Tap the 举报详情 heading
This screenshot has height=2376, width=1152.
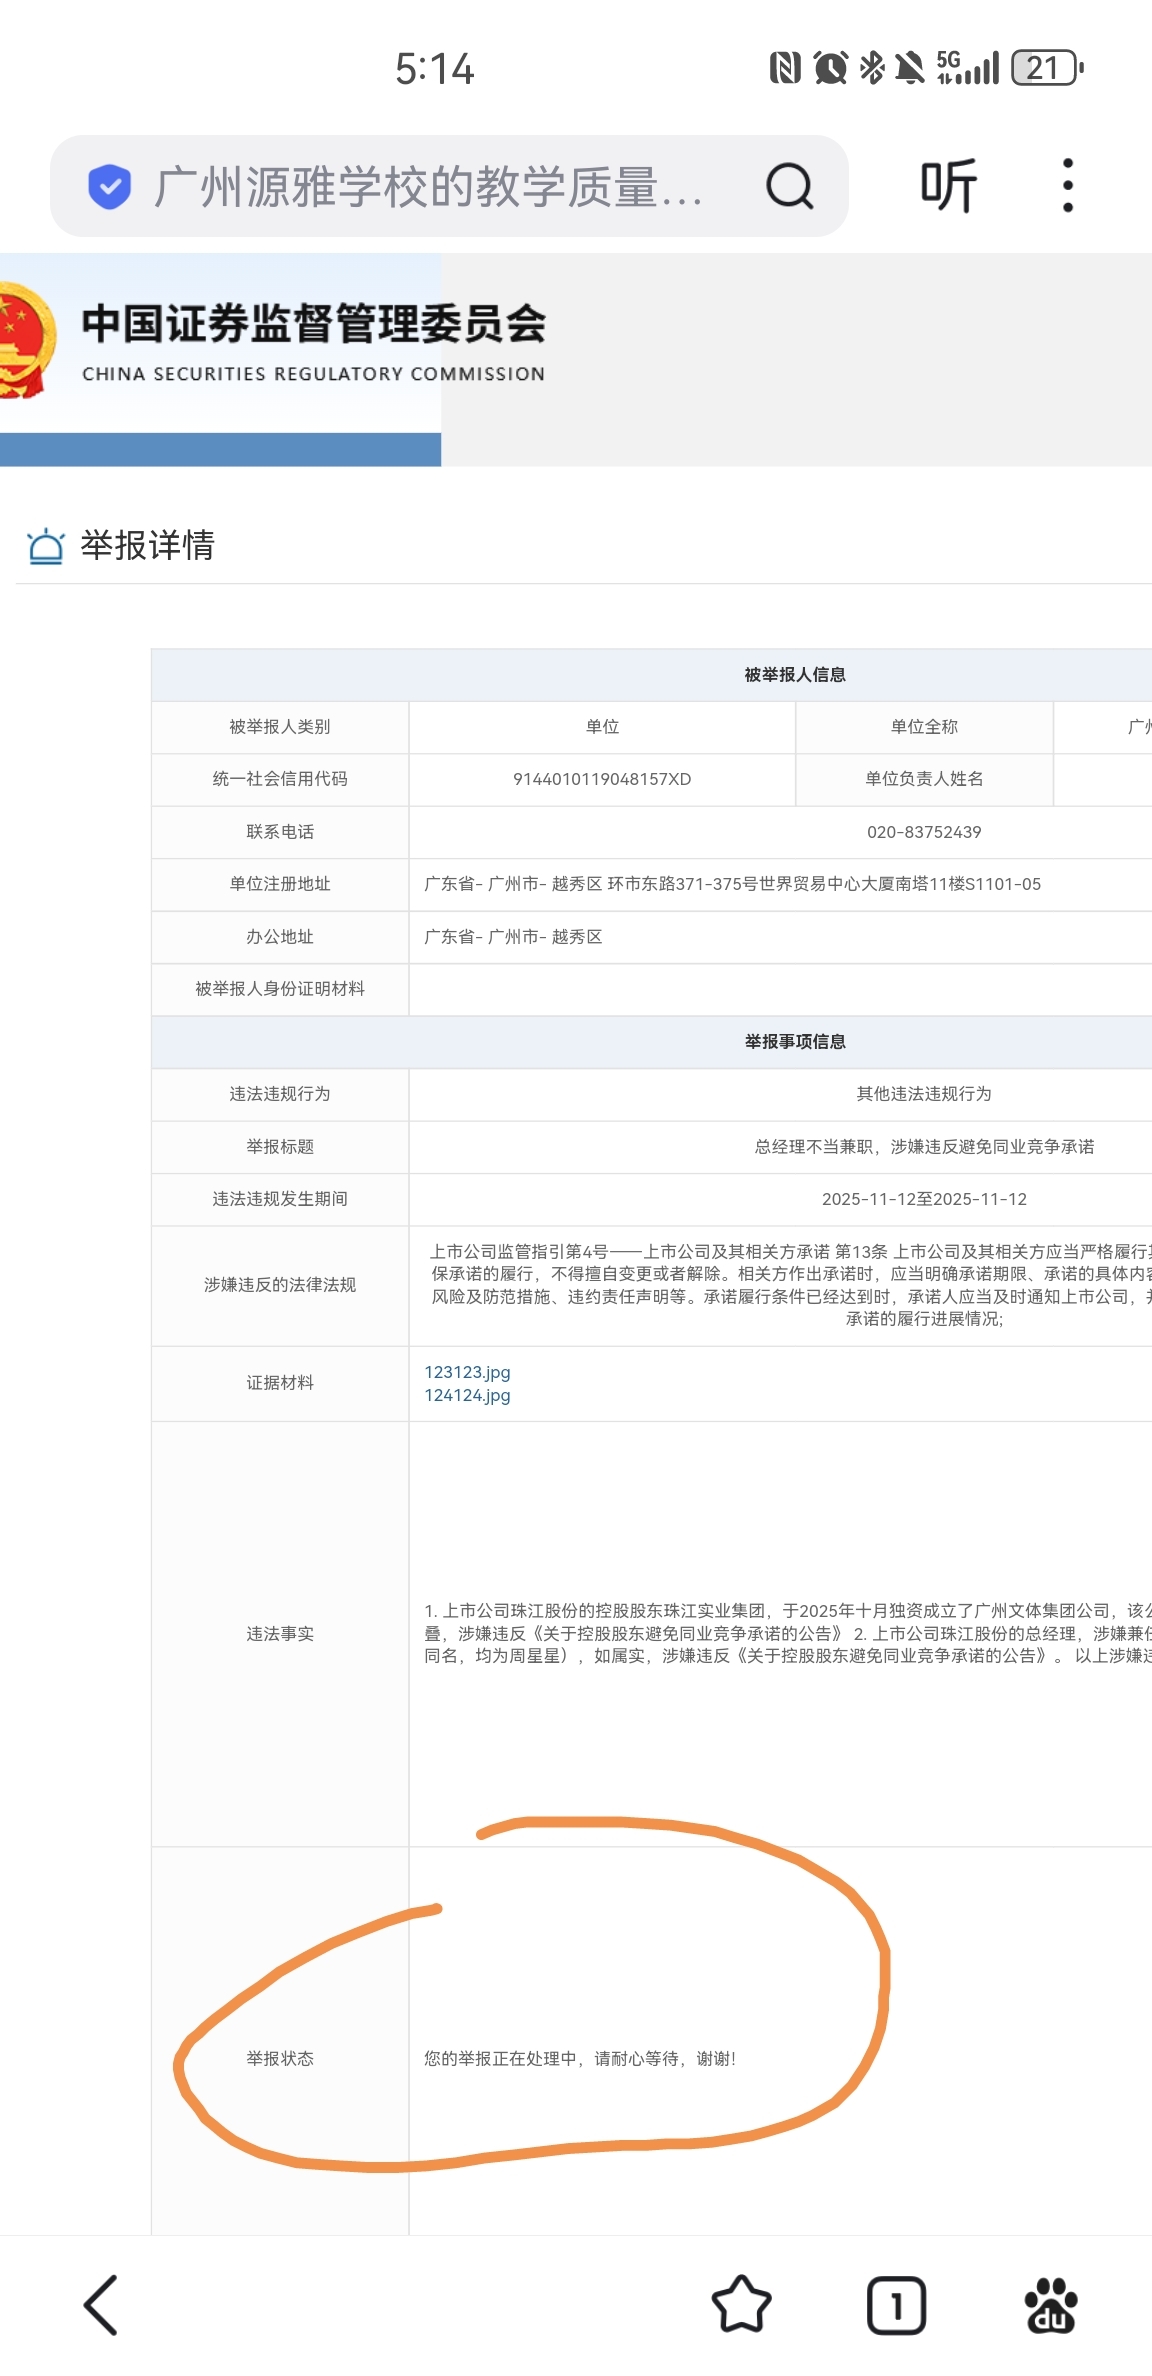coord(147,545)
